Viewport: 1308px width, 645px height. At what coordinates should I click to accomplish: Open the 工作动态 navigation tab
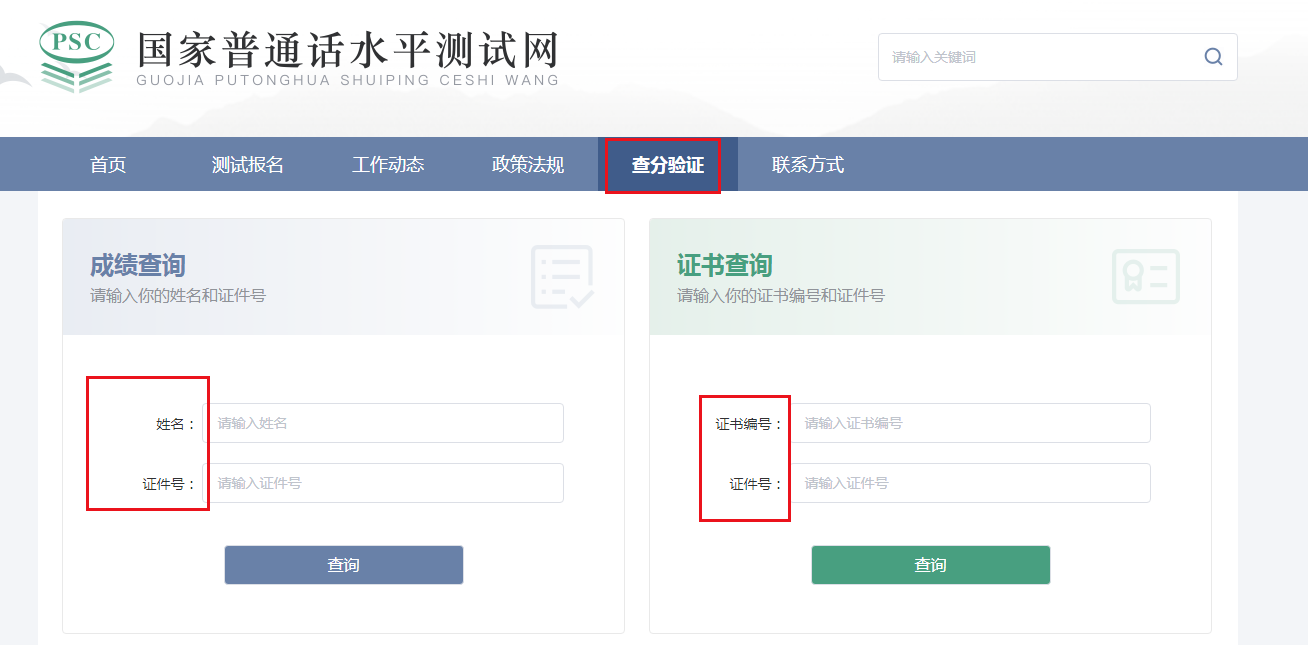pyautogui.click(x=388, y=164)
